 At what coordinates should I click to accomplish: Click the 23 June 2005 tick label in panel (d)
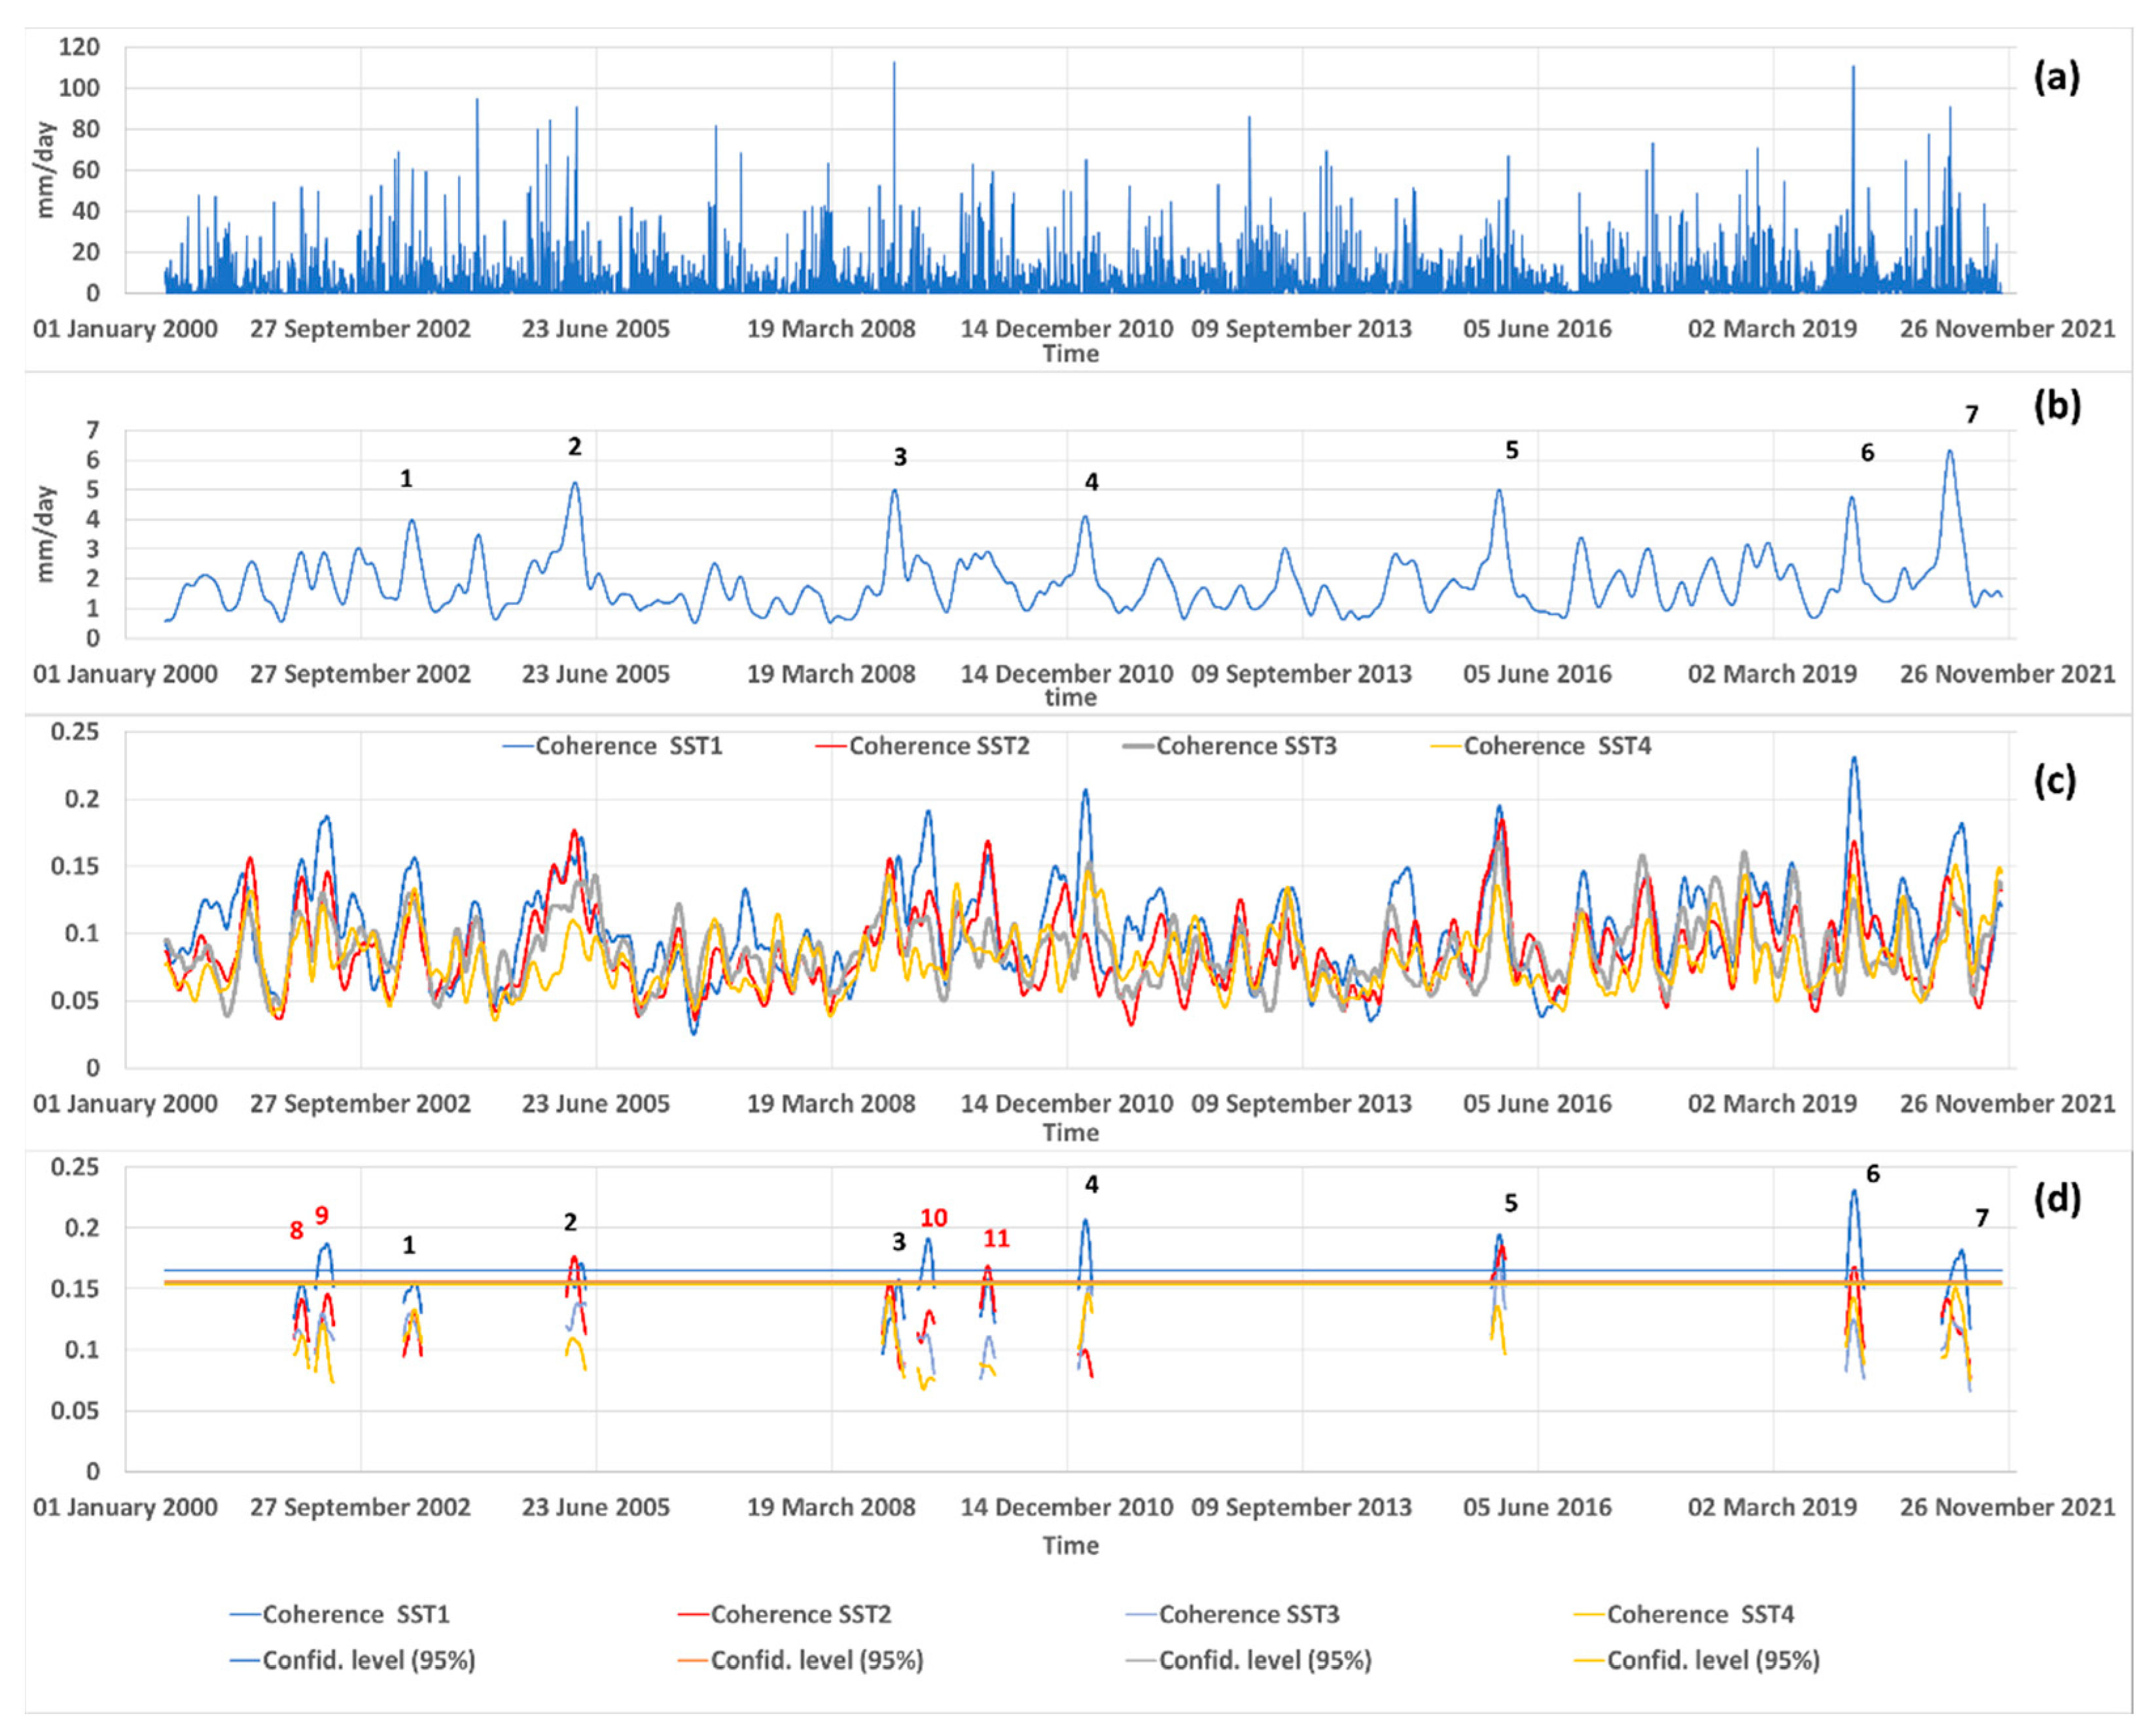[x=595, y=1507]
